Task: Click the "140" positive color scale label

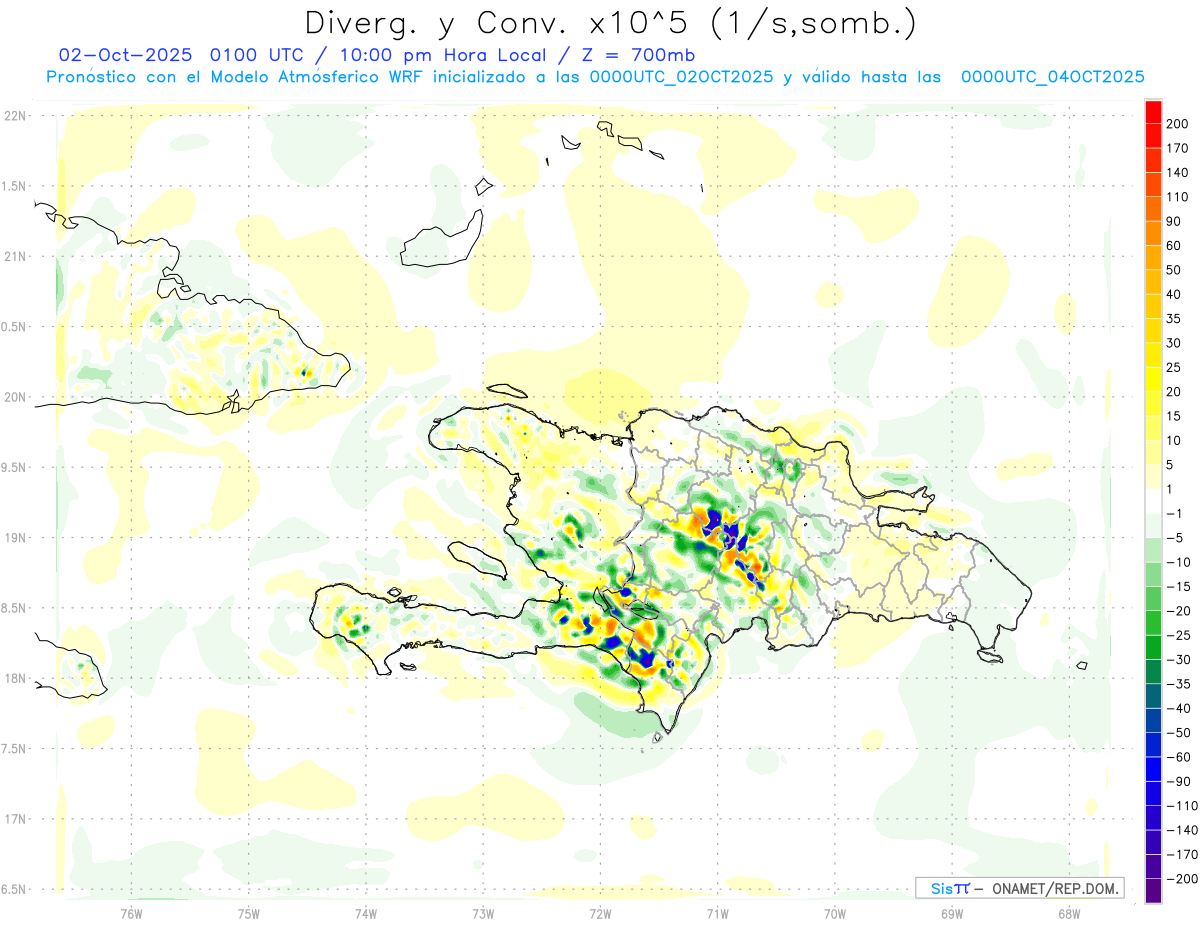Action: pyautogui.click(x=1177, y=173)
